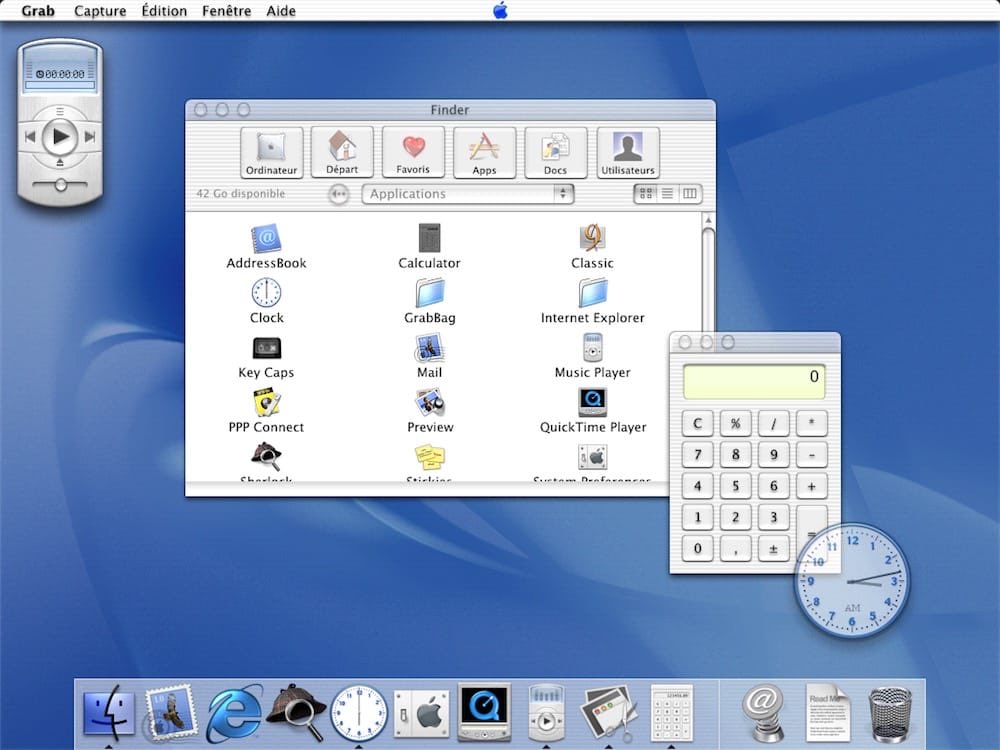The image size is (1000, 750).
Task: Click the Clock icon in the Dock
Action: click(x=358, y=713)
